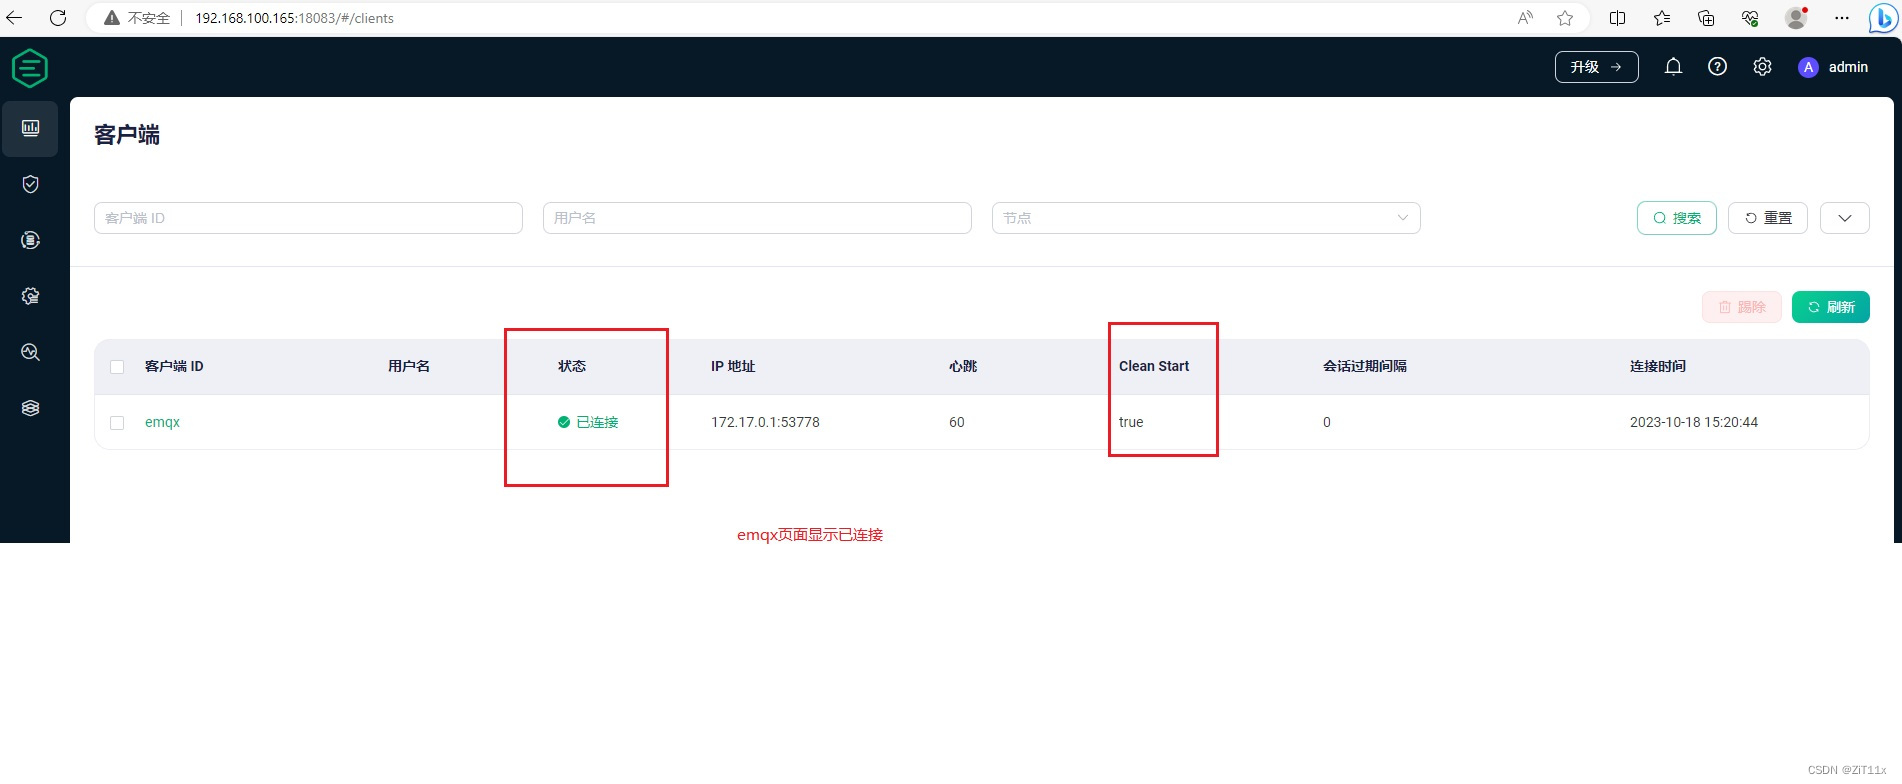Click the EMQX logo icon
The width and height of the screenshot is (1902, 784).
point(30,68)
